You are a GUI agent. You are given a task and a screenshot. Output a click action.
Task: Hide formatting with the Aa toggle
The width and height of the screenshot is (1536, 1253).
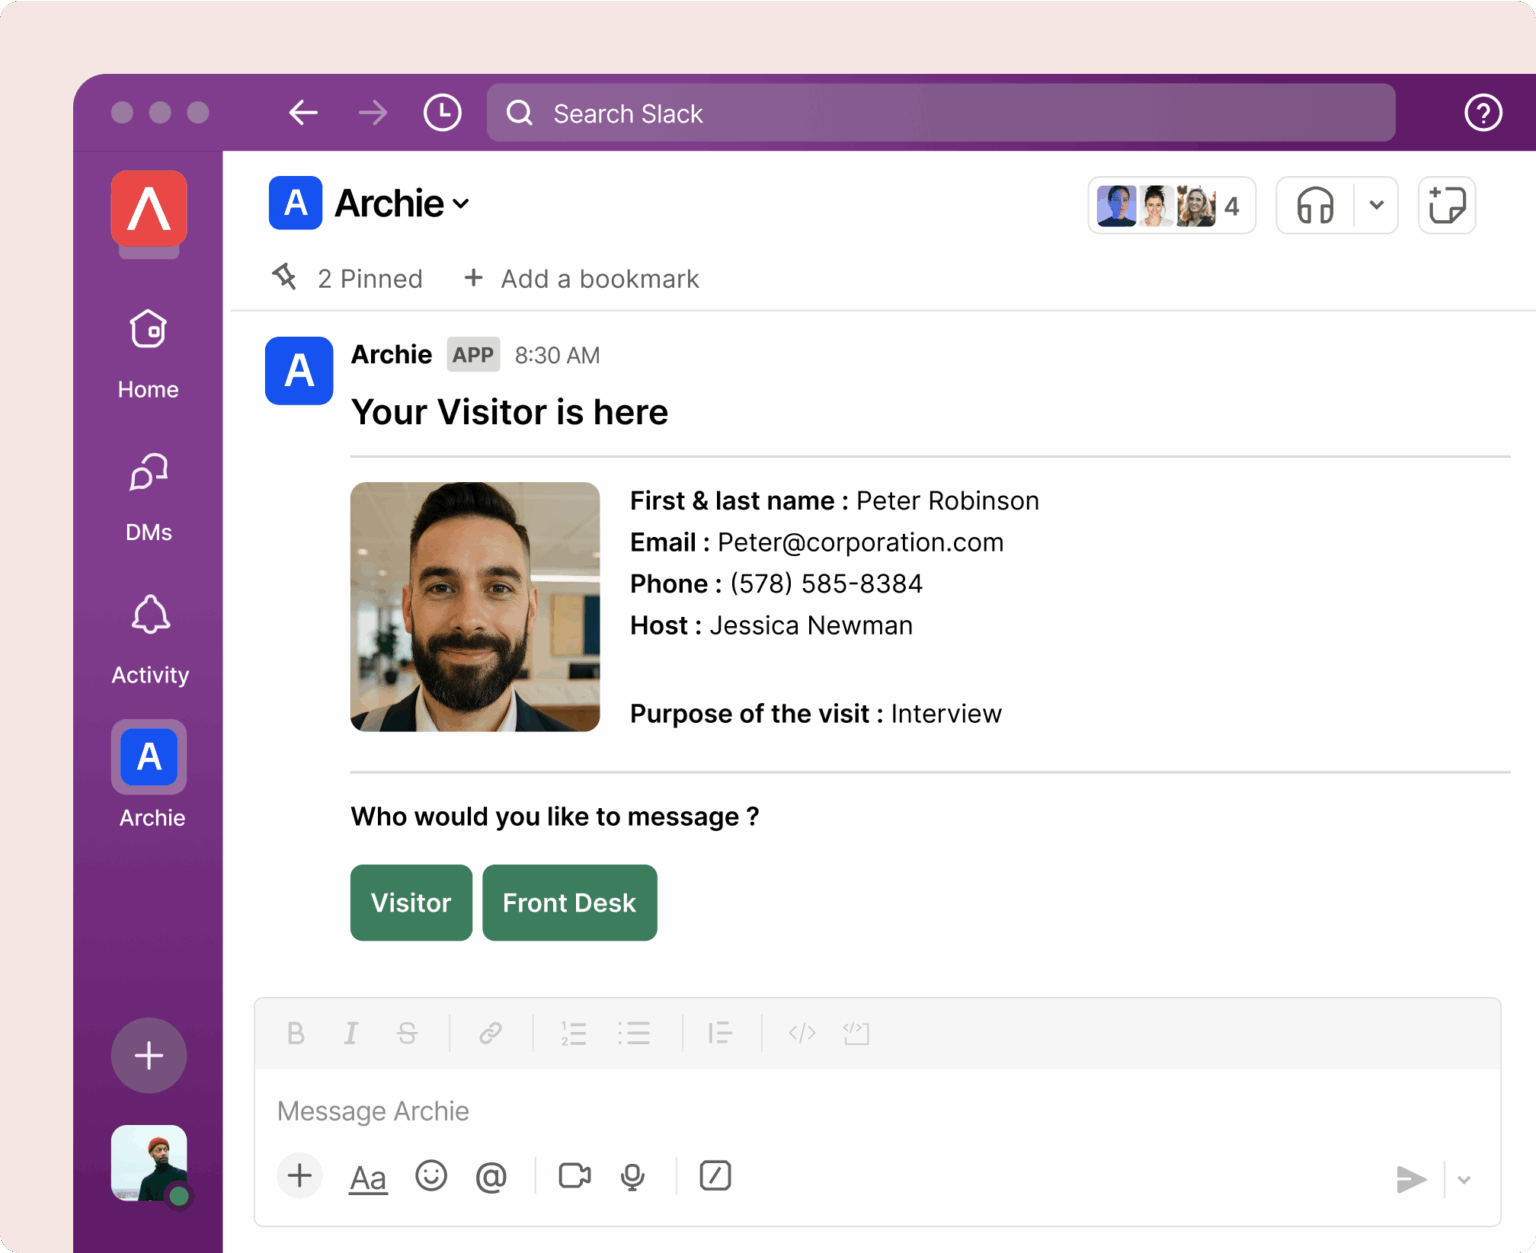coord(367,1176)
